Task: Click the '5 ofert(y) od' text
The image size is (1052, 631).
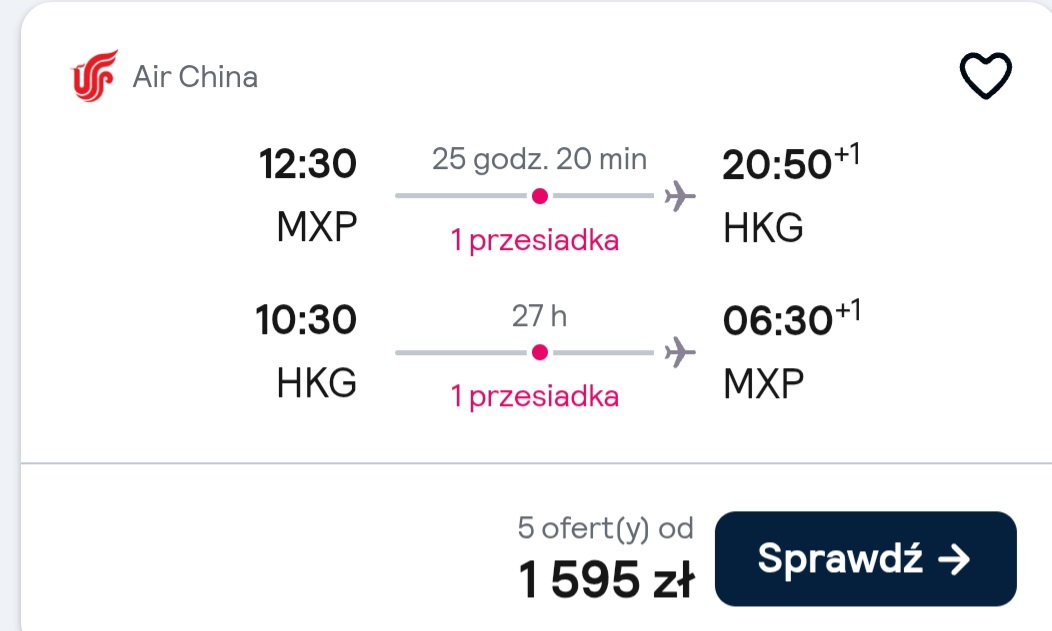Action: [x=605, y=528]
